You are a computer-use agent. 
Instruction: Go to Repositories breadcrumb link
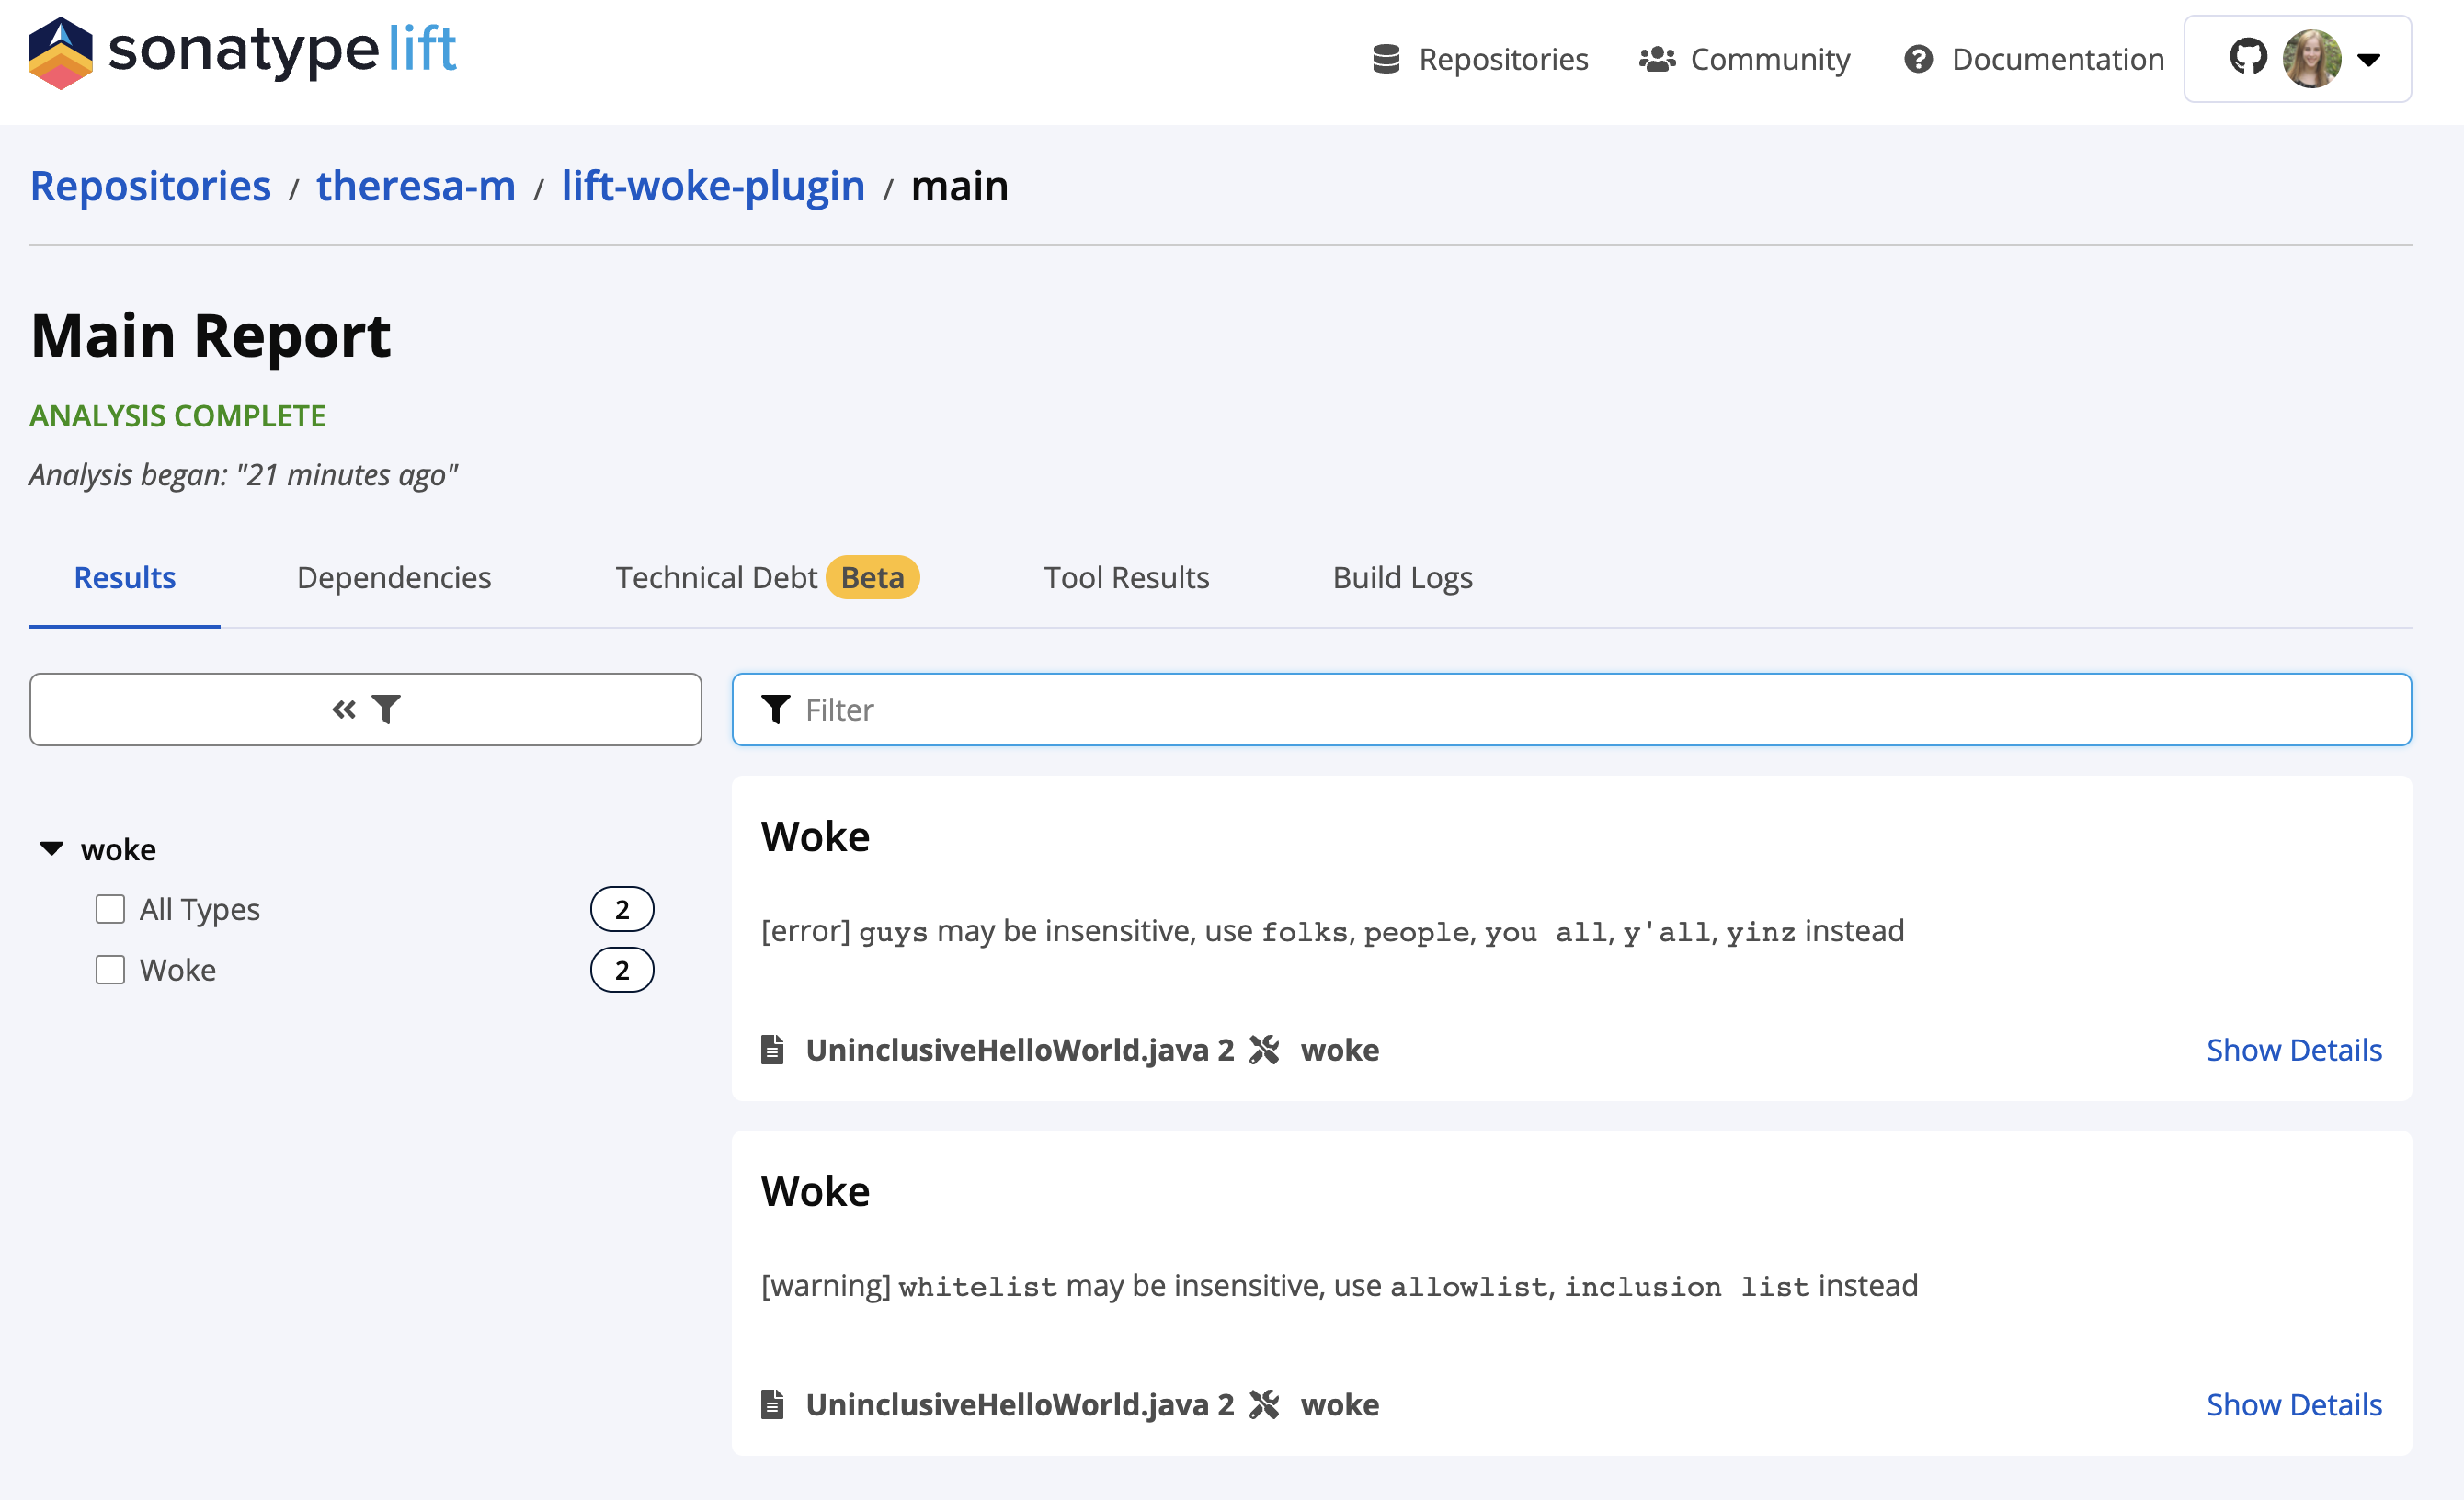151,186
